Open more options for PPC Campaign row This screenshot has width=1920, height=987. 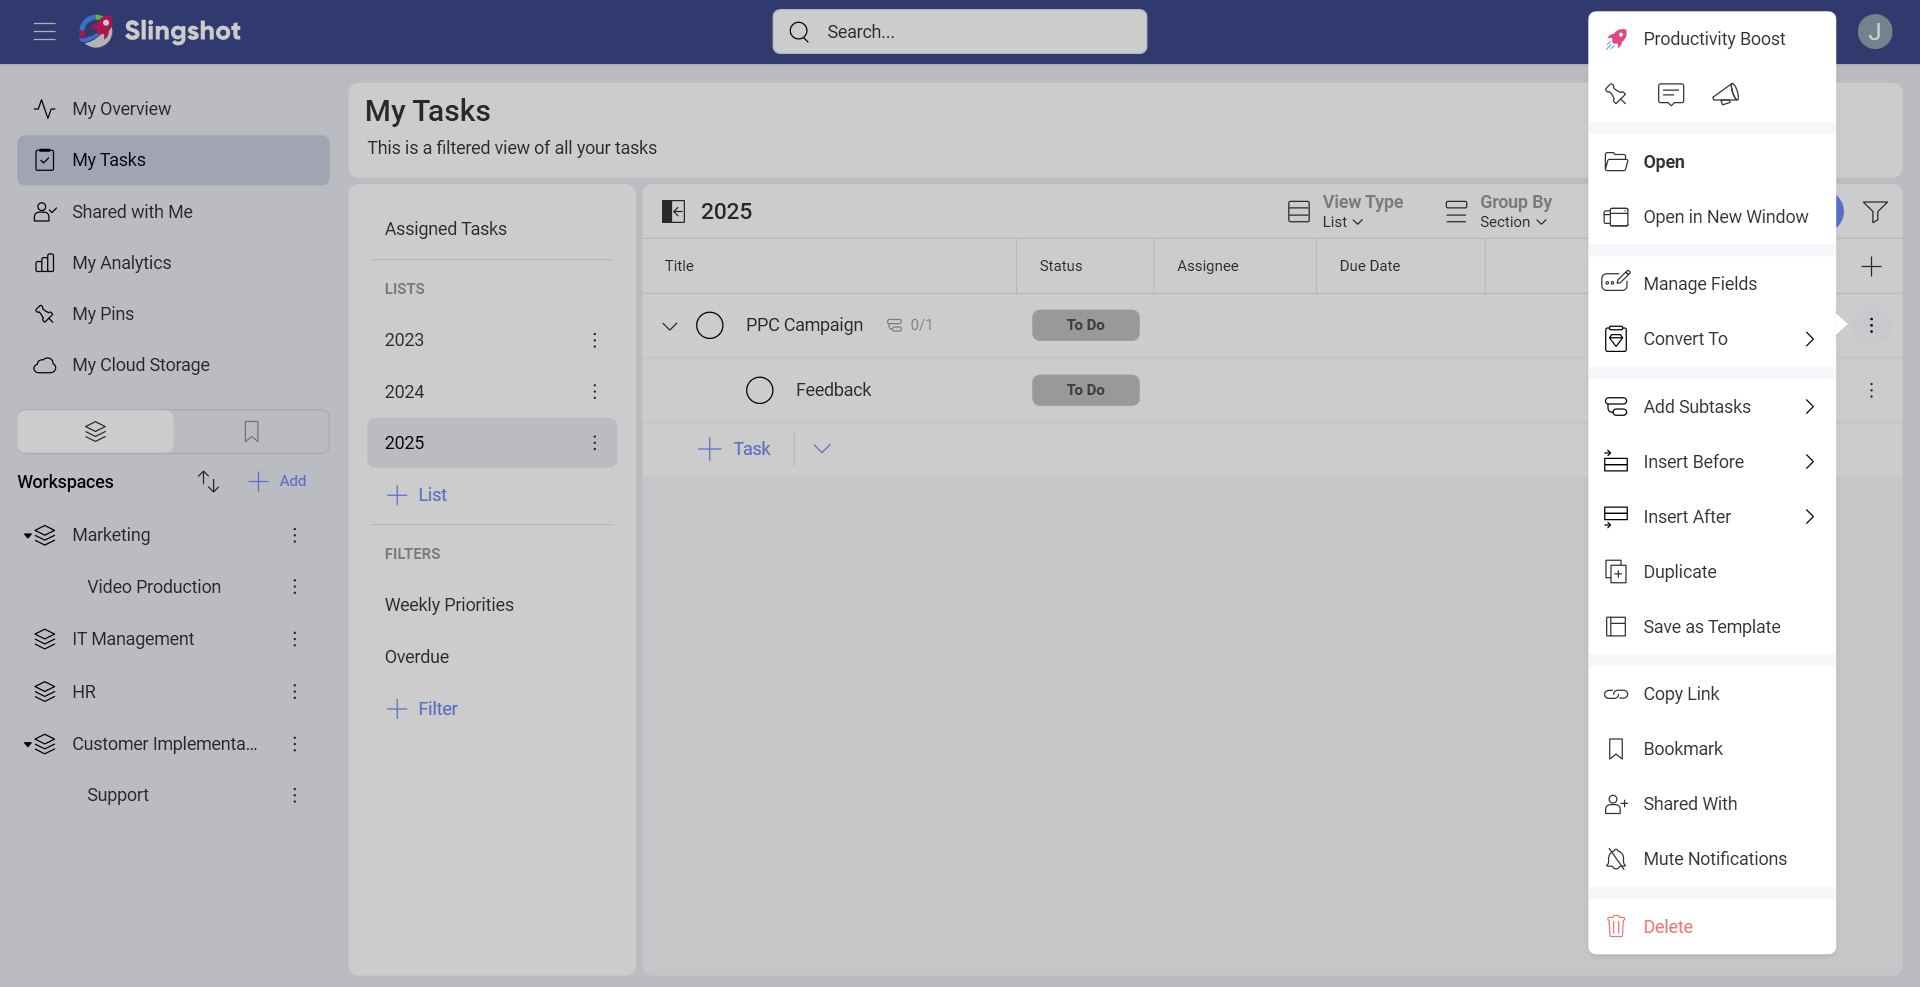click(1871, 325)
